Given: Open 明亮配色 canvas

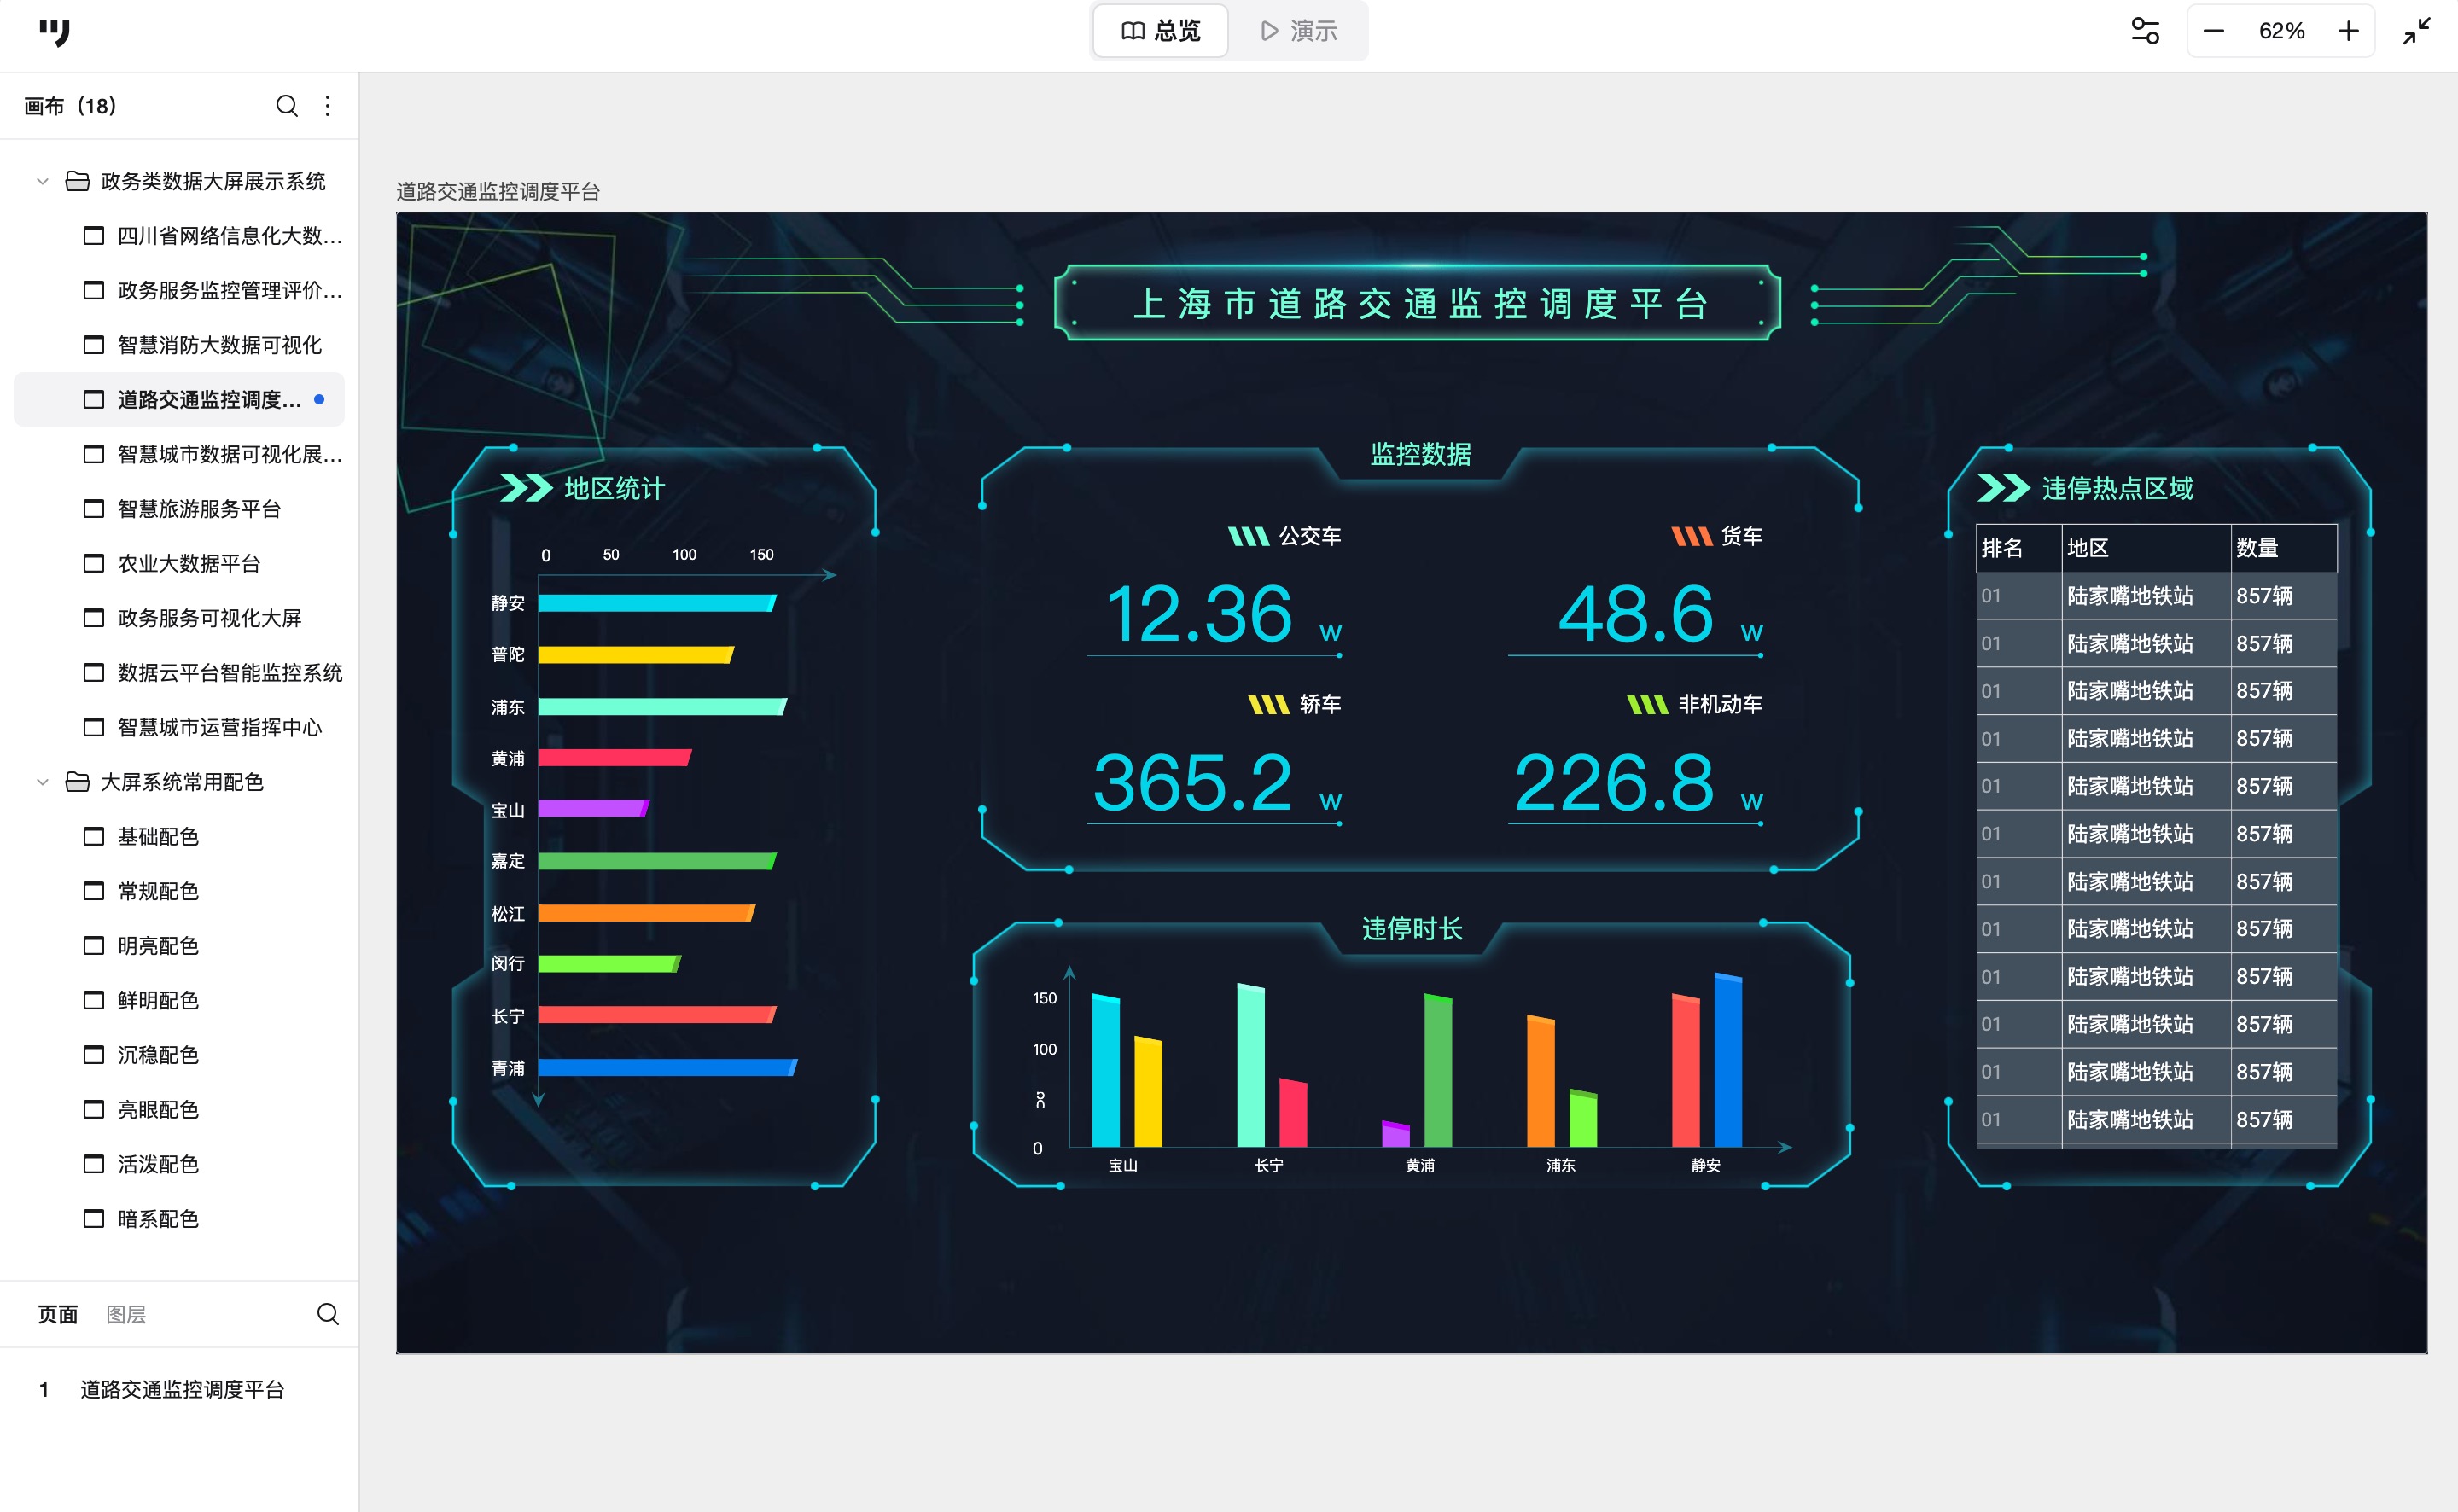Looking at the screenshot, I should coord(180,946).
